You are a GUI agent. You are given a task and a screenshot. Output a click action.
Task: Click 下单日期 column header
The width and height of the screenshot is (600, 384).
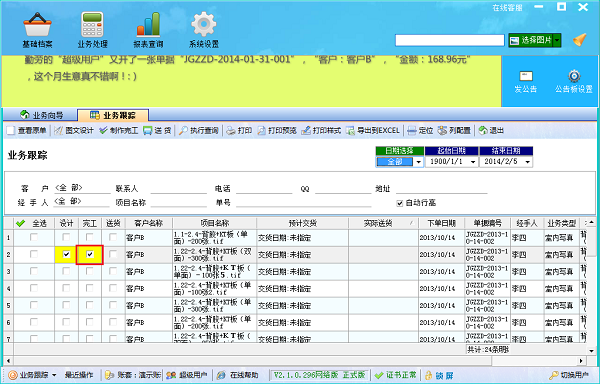pyautogui.click(x=442, y=223)
